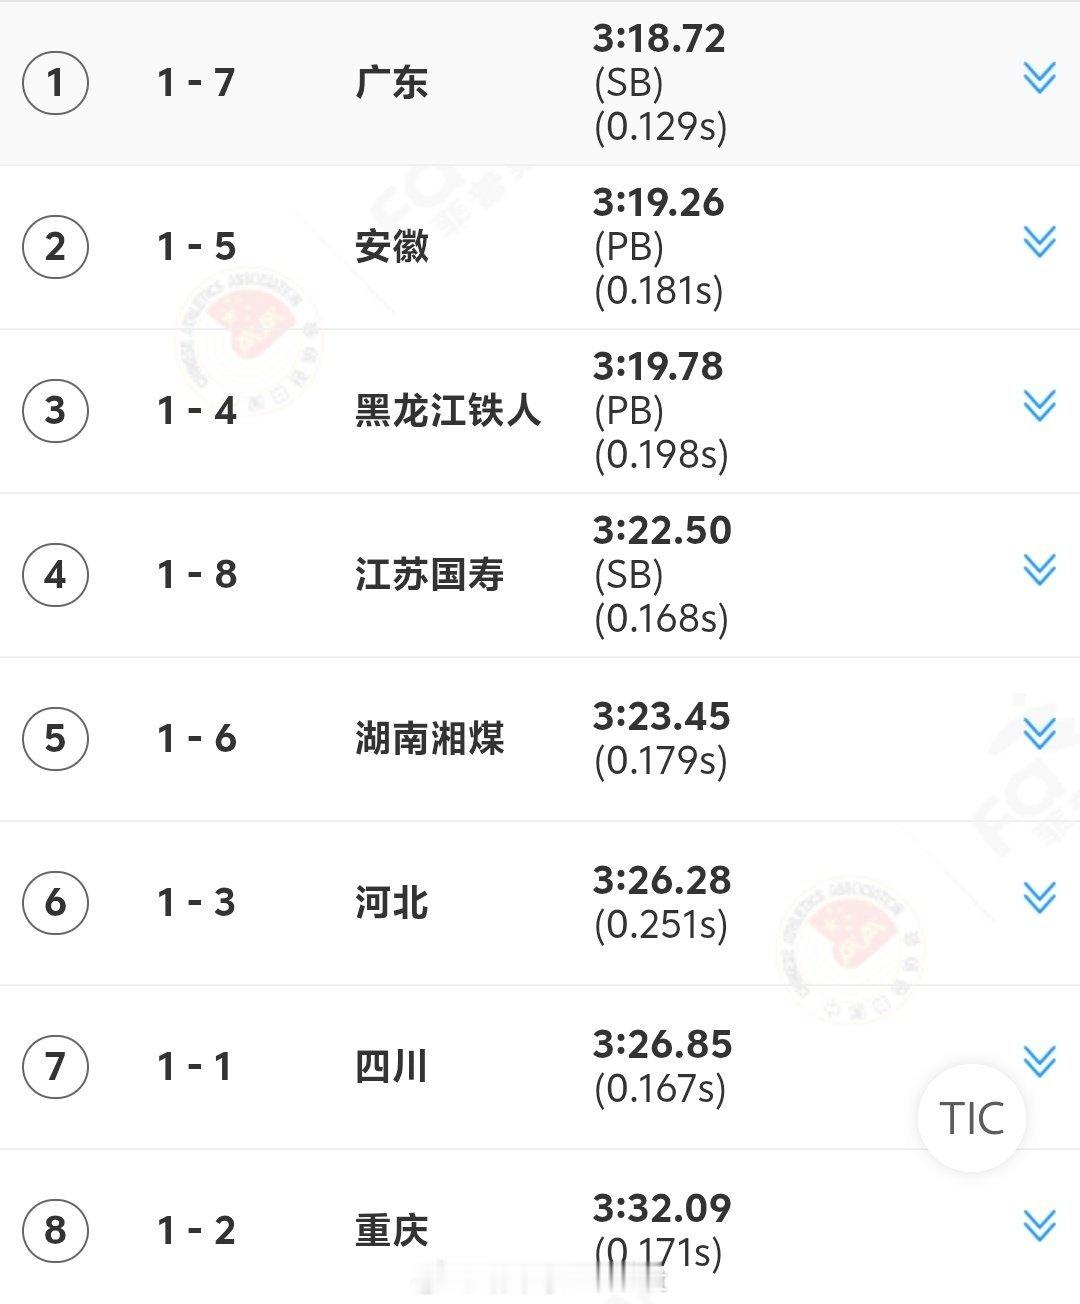Select the rank 5 circle badge
1080x1304 pixels.
(55, 738)
